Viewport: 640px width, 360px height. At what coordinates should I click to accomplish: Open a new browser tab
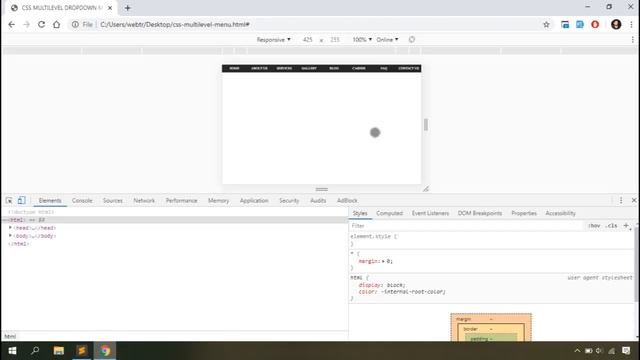pos(127,8)
